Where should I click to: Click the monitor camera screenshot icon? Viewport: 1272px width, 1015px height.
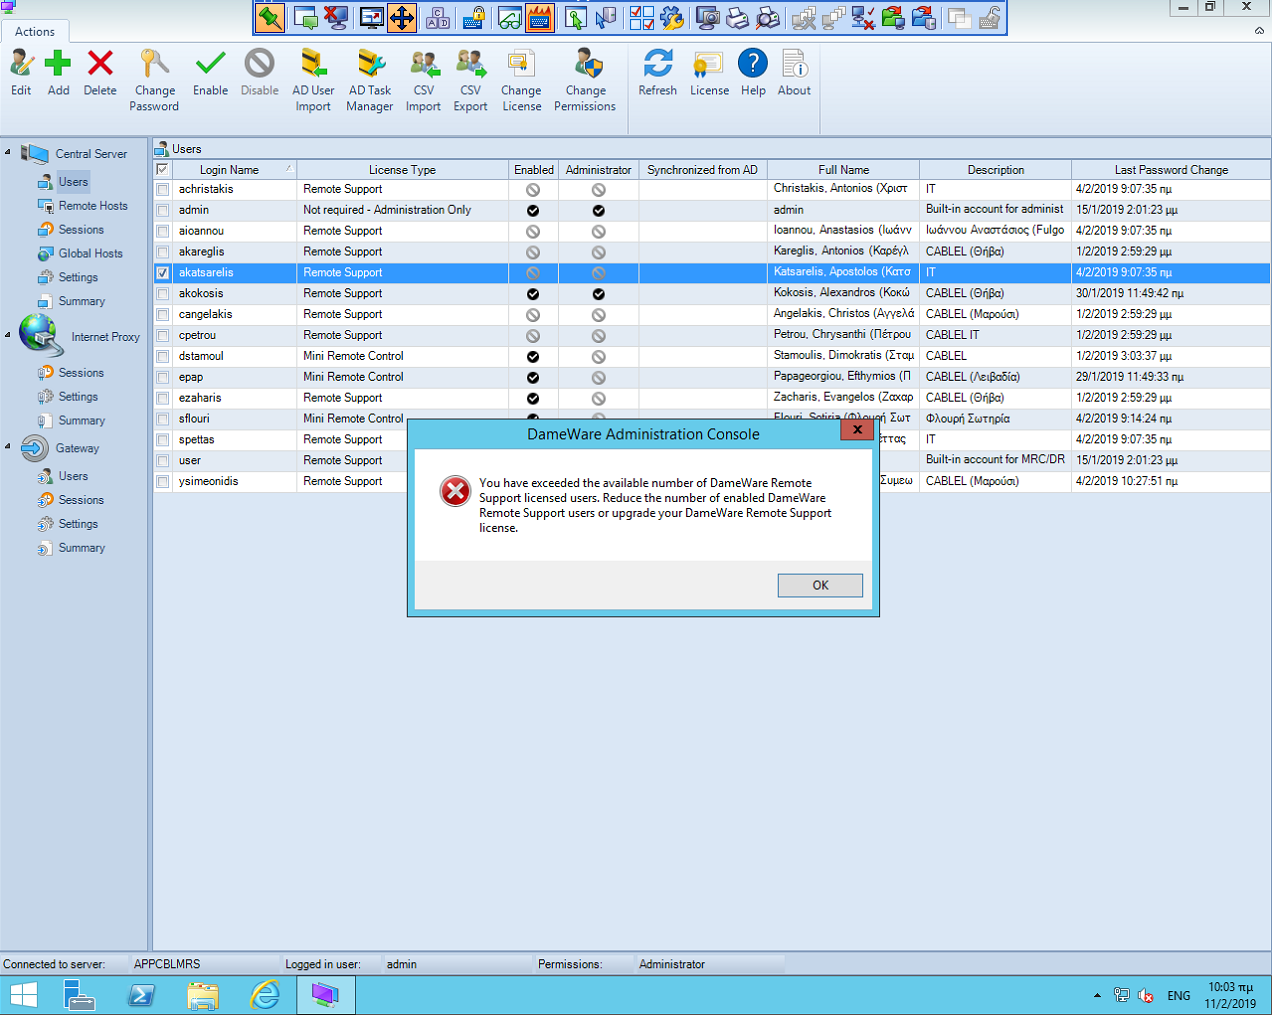click(707, 17)
